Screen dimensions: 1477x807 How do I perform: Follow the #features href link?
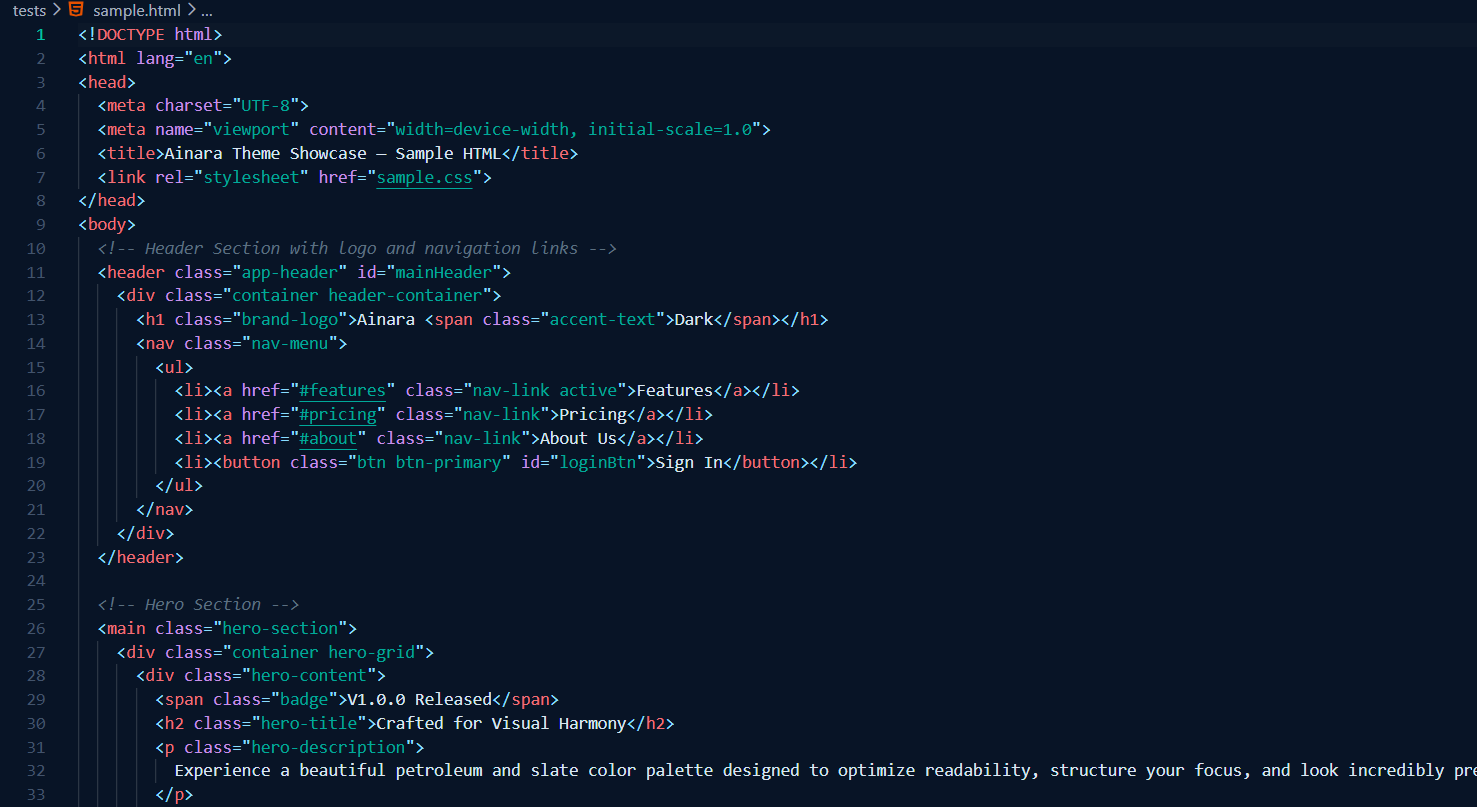(x=342, y=390)
